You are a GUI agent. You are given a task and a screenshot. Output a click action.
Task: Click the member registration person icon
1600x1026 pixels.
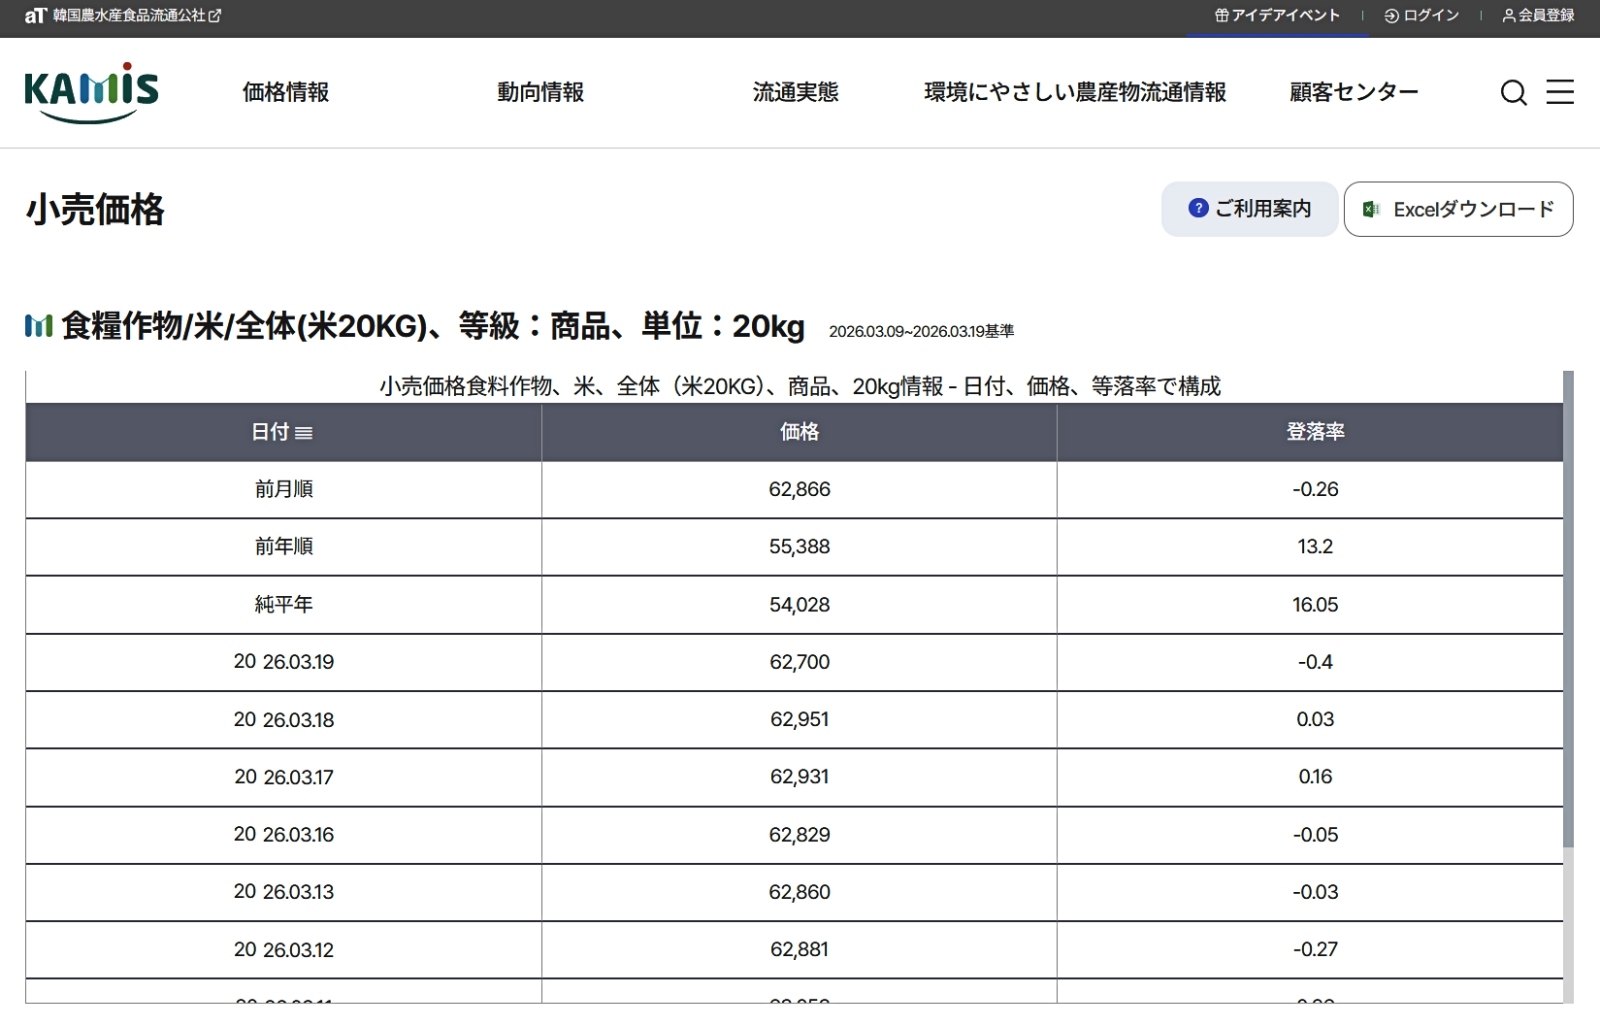click(x=1508, y=16)
